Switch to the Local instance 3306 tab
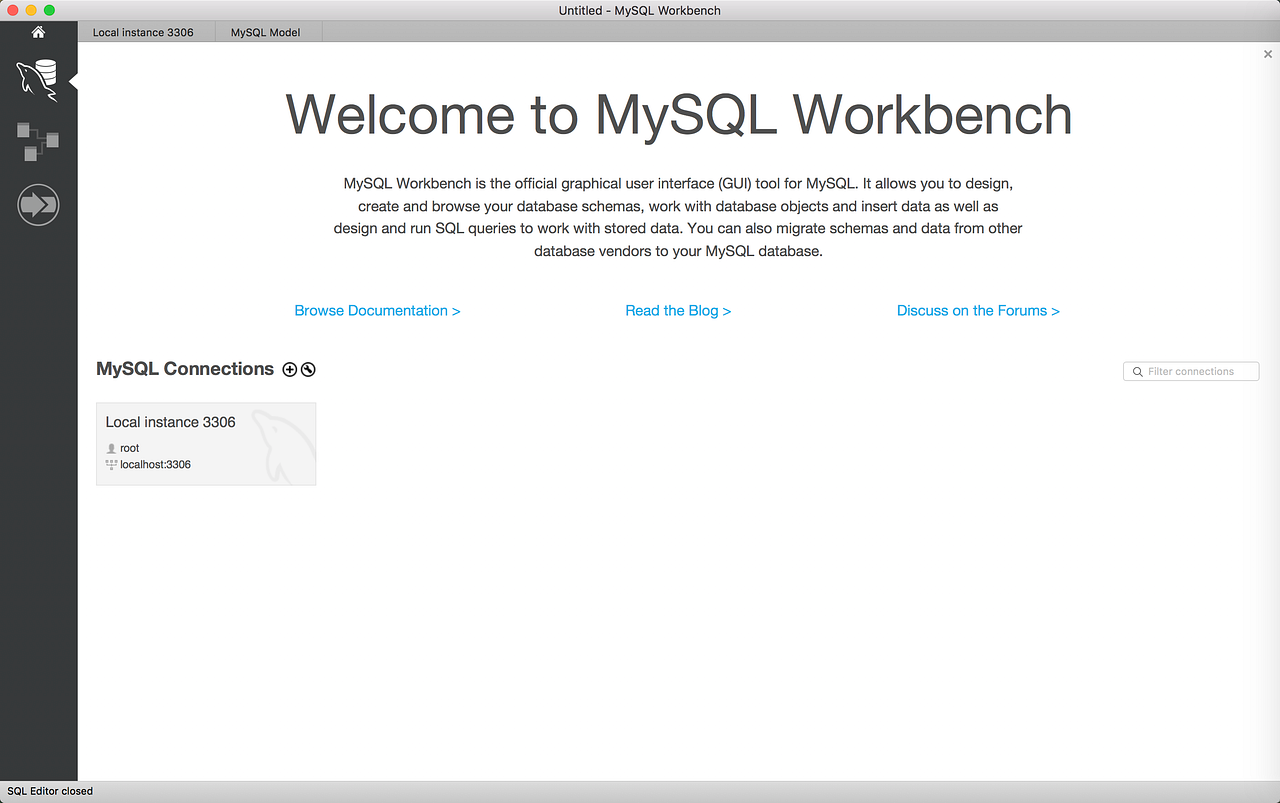 pos(145,31)
